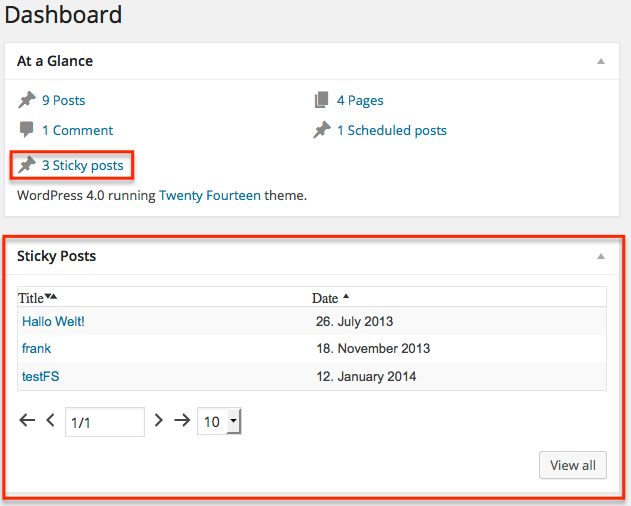Go to previous page using chevron
631x506 pixels.
[x=50, y=421]
